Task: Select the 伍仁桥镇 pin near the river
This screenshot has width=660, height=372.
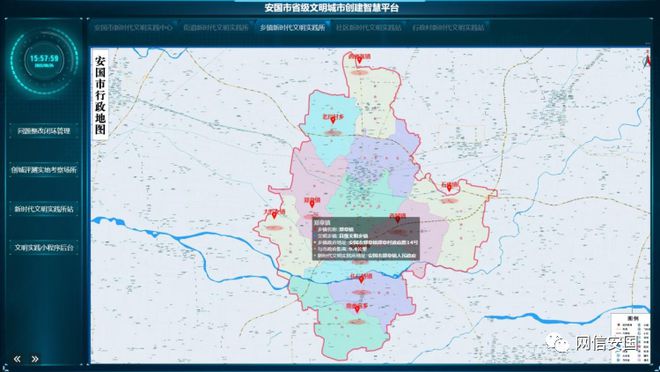Action: (361, 279)
